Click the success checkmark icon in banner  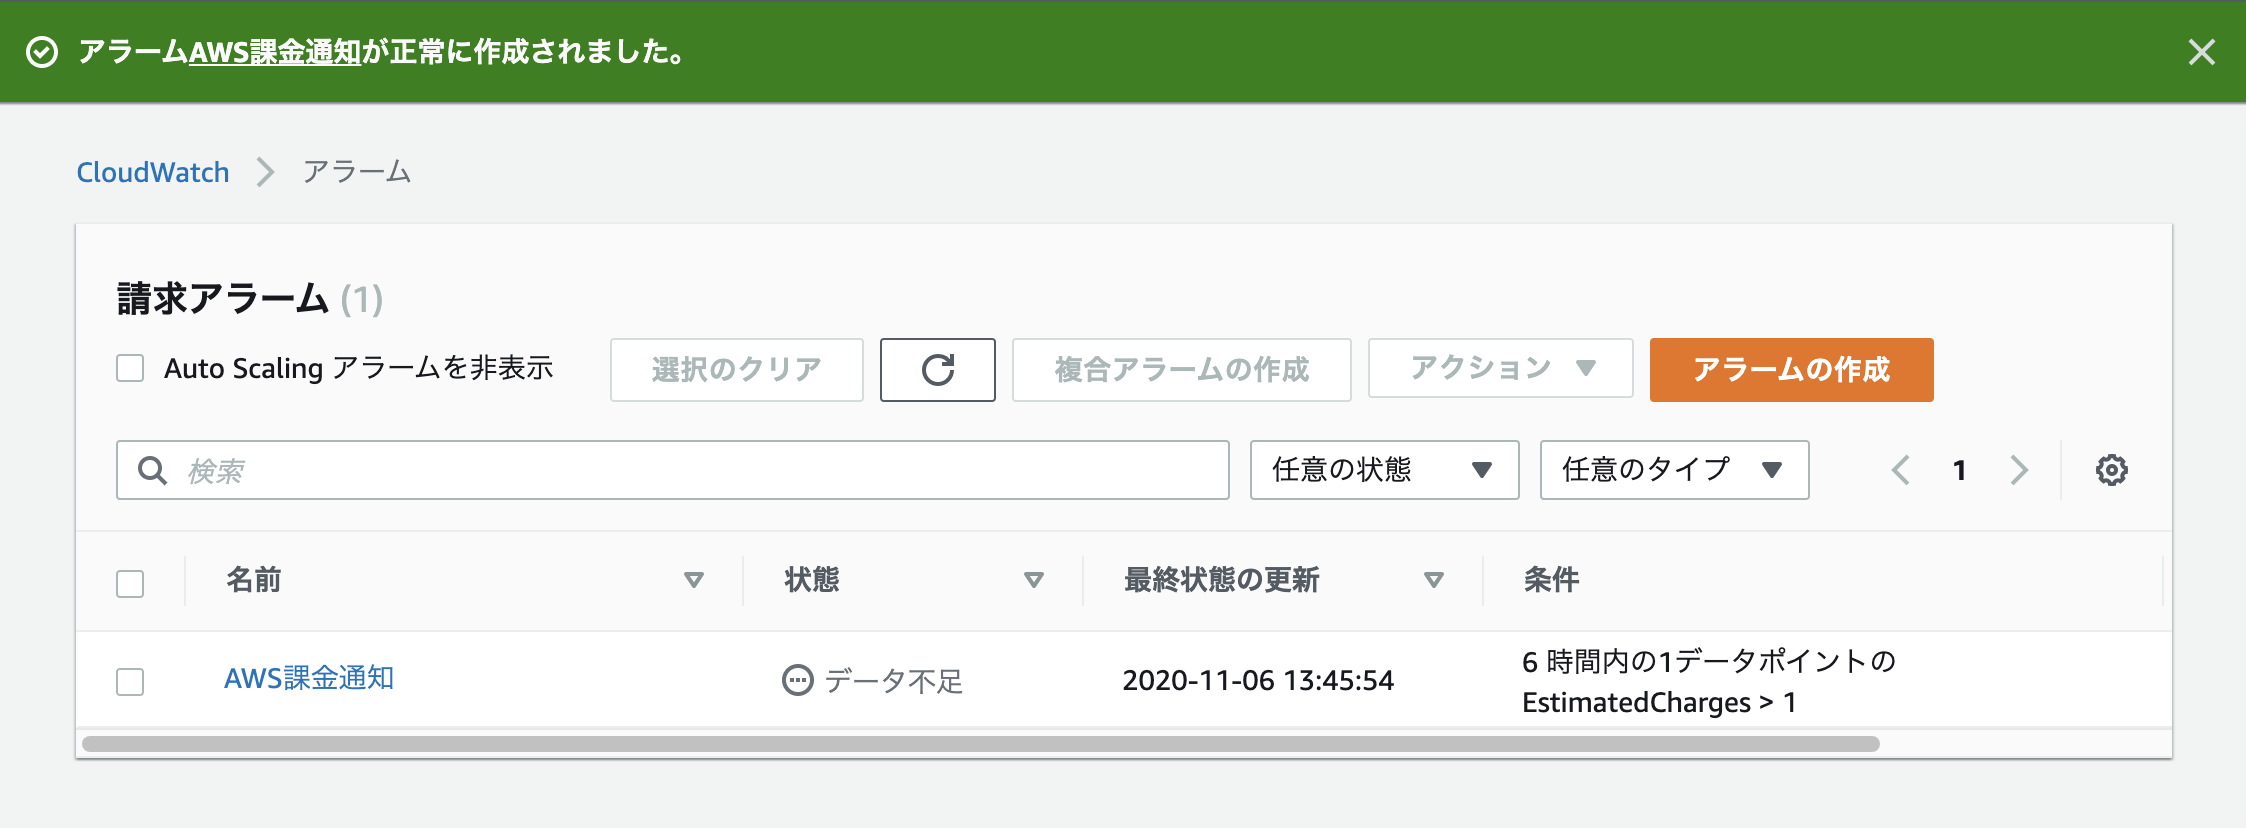42,52
